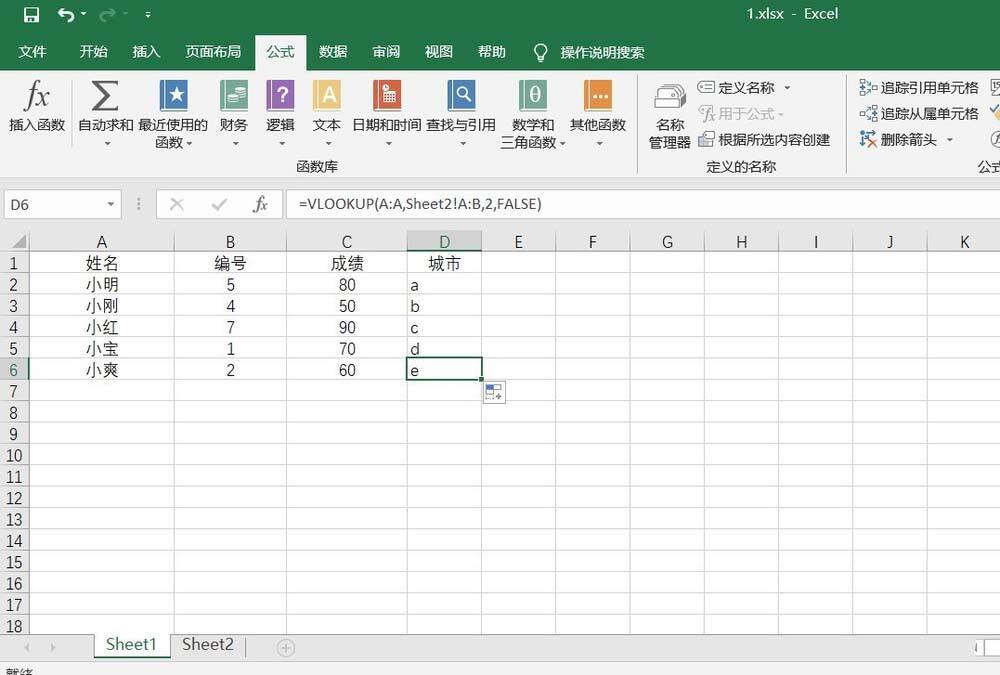Open the 最近使用的函数 star icon
This screenshot has height=675, width=1000.
click(x=173, y=96)
